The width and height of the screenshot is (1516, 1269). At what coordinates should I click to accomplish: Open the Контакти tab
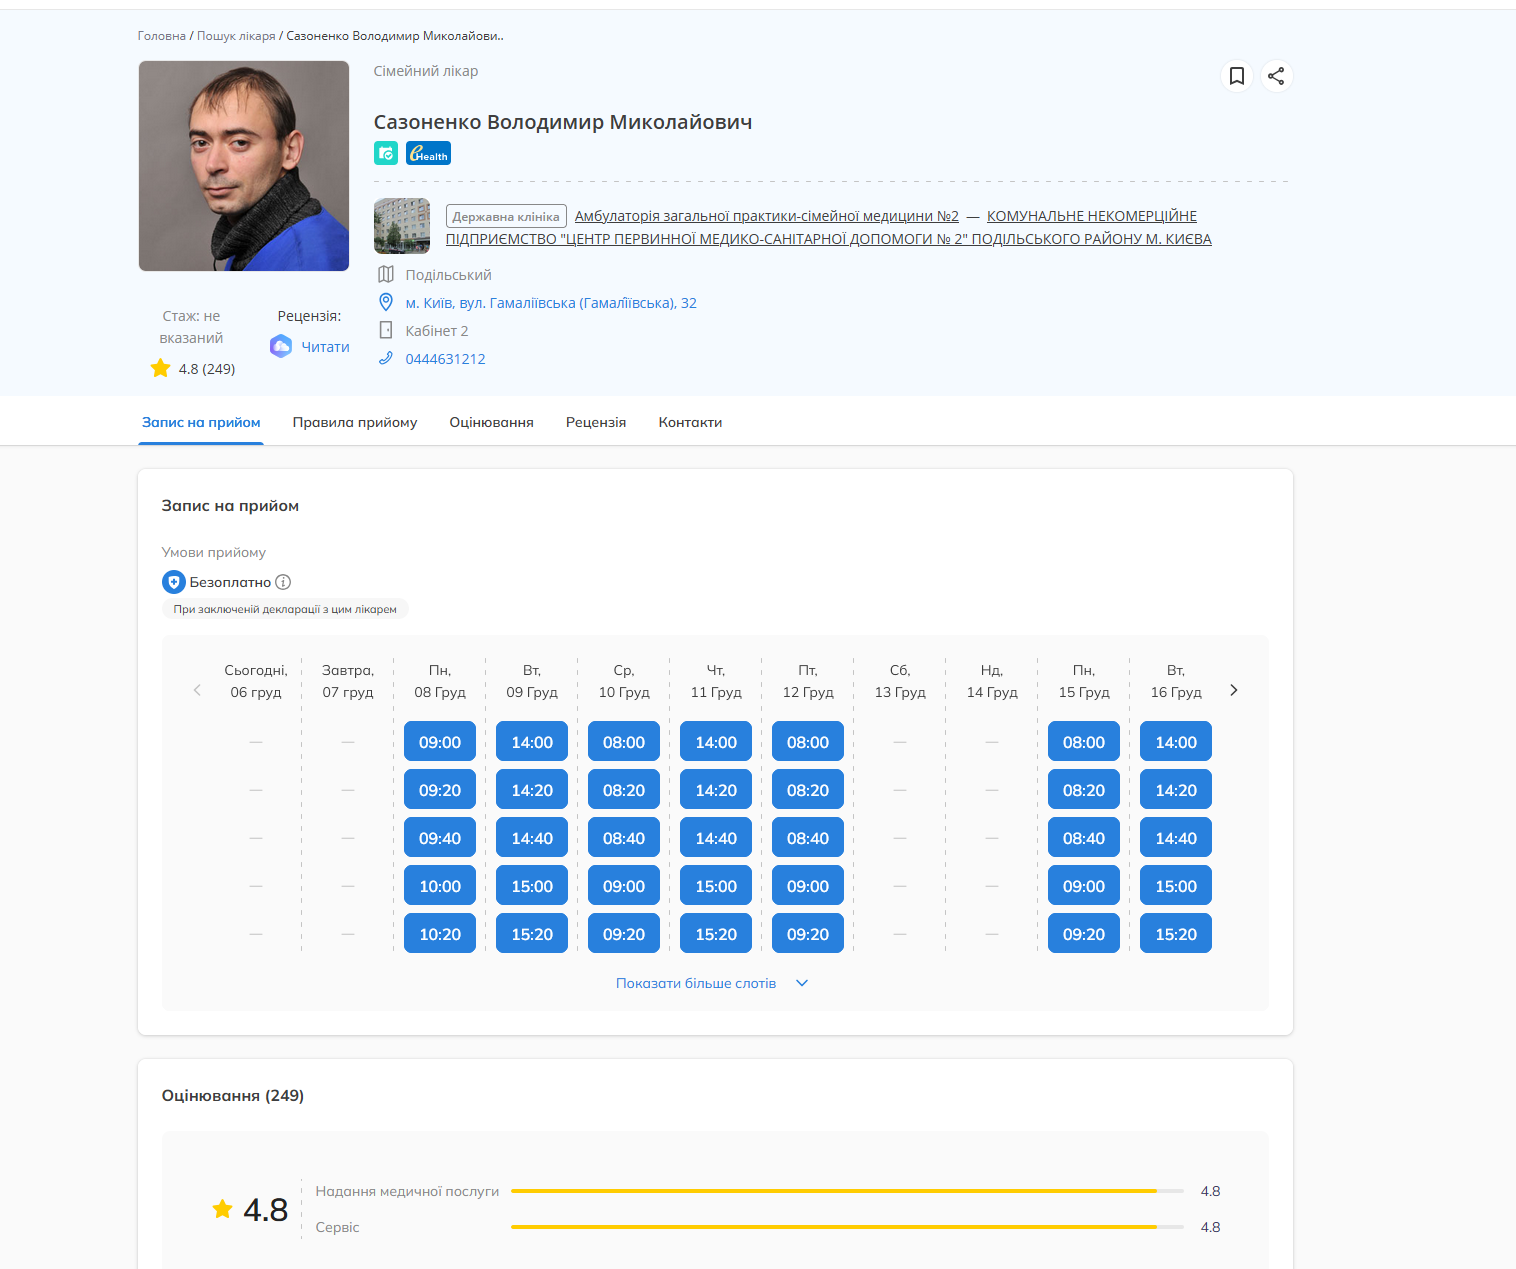[690, 422]
